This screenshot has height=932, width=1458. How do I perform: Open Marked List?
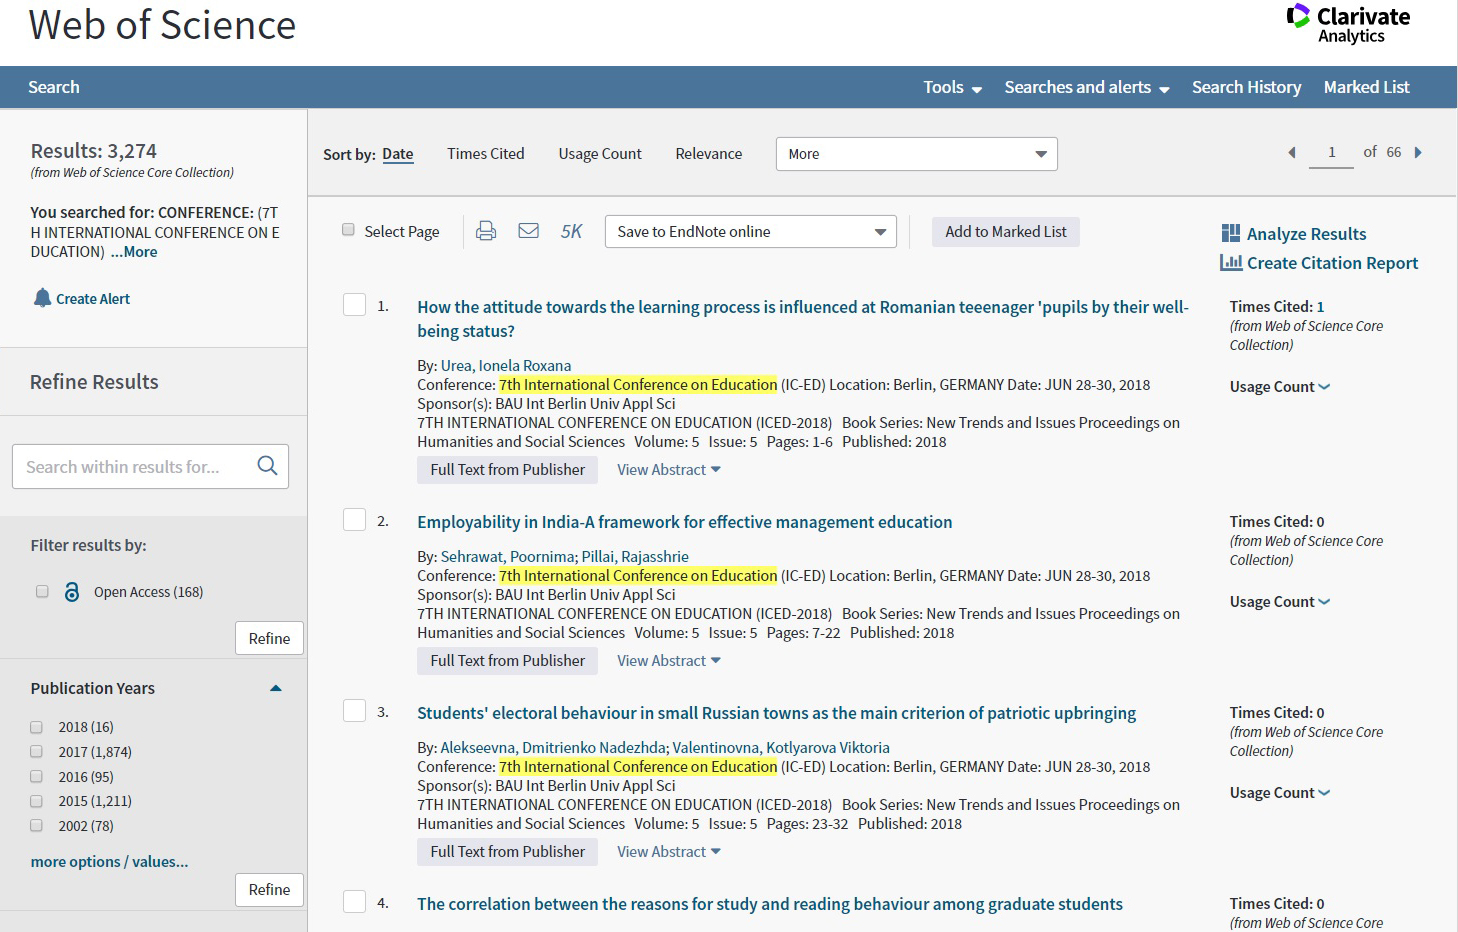(x=1366, y=87)
